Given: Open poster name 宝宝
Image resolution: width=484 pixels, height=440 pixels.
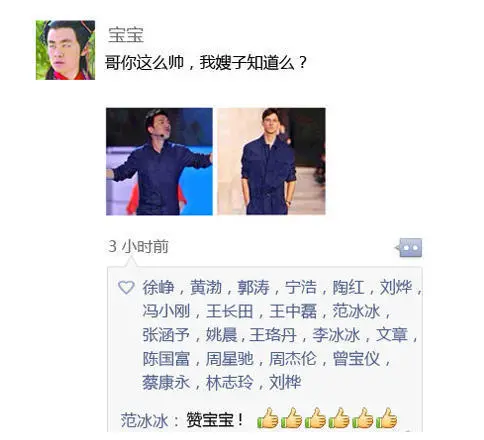Looking at the screenshot, I should [x=126, y=35].
